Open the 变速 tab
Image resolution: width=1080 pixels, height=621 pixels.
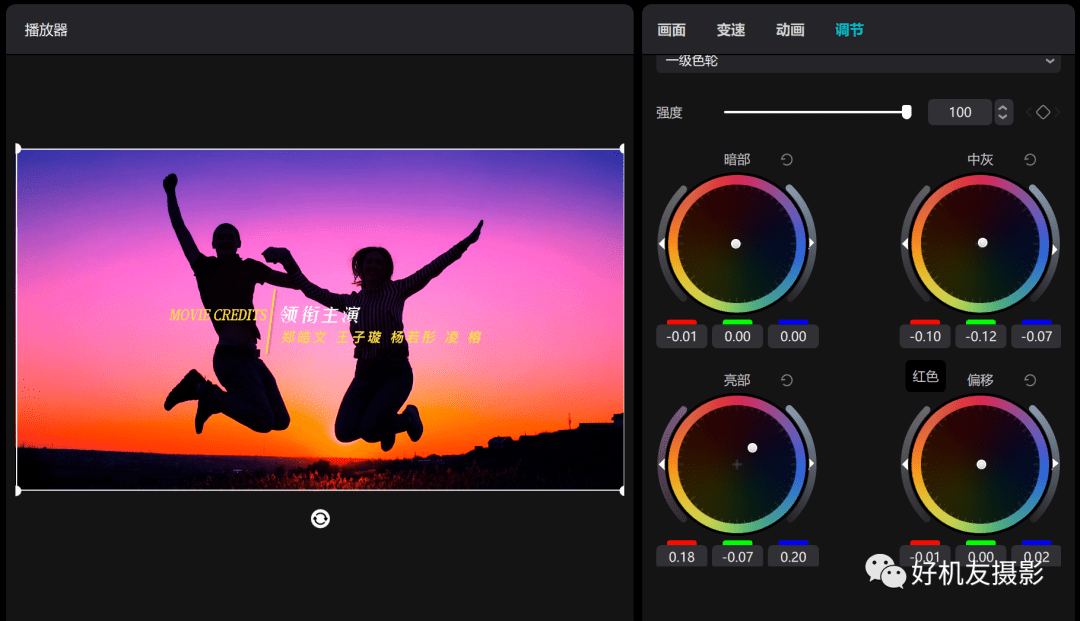coord(731,30)
